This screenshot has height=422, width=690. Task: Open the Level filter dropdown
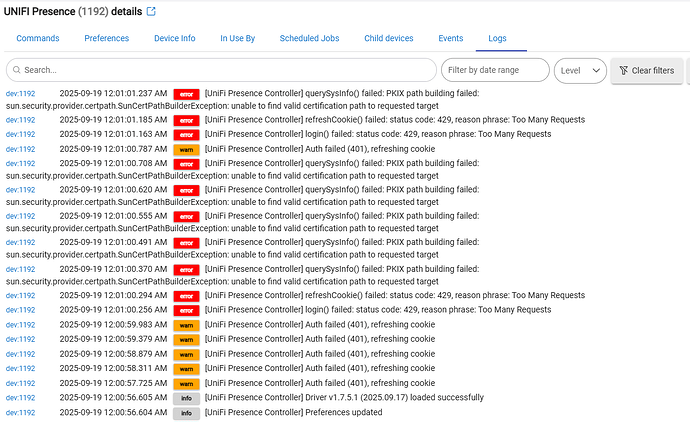pos(580,70)
